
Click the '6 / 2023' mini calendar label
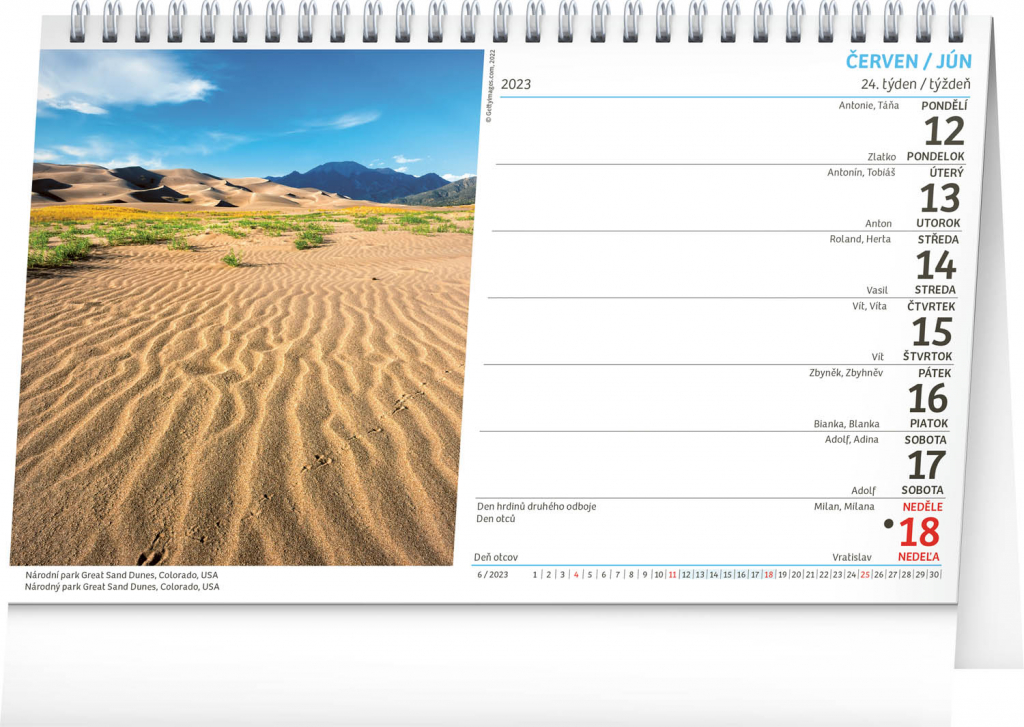pos(492,575)
